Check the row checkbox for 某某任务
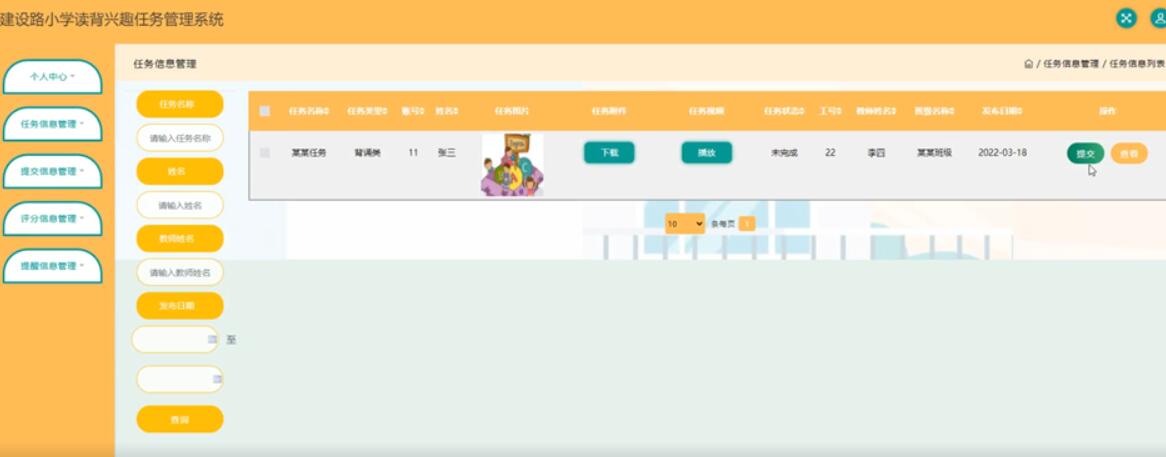The image size is (1166, 457). point(265,152)
